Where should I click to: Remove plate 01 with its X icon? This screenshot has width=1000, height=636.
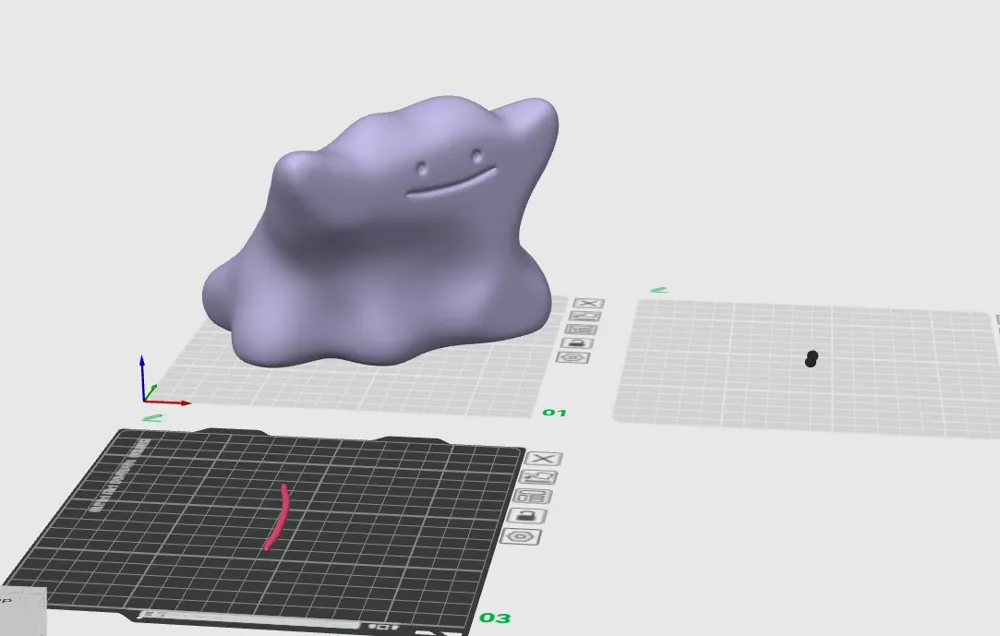click(589, 303)
